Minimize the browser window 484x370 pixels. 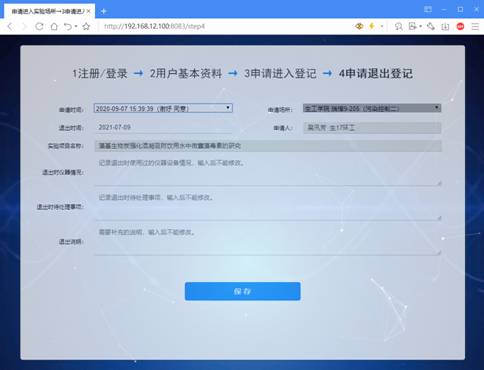pyautogui.click(x=444, y=10)
